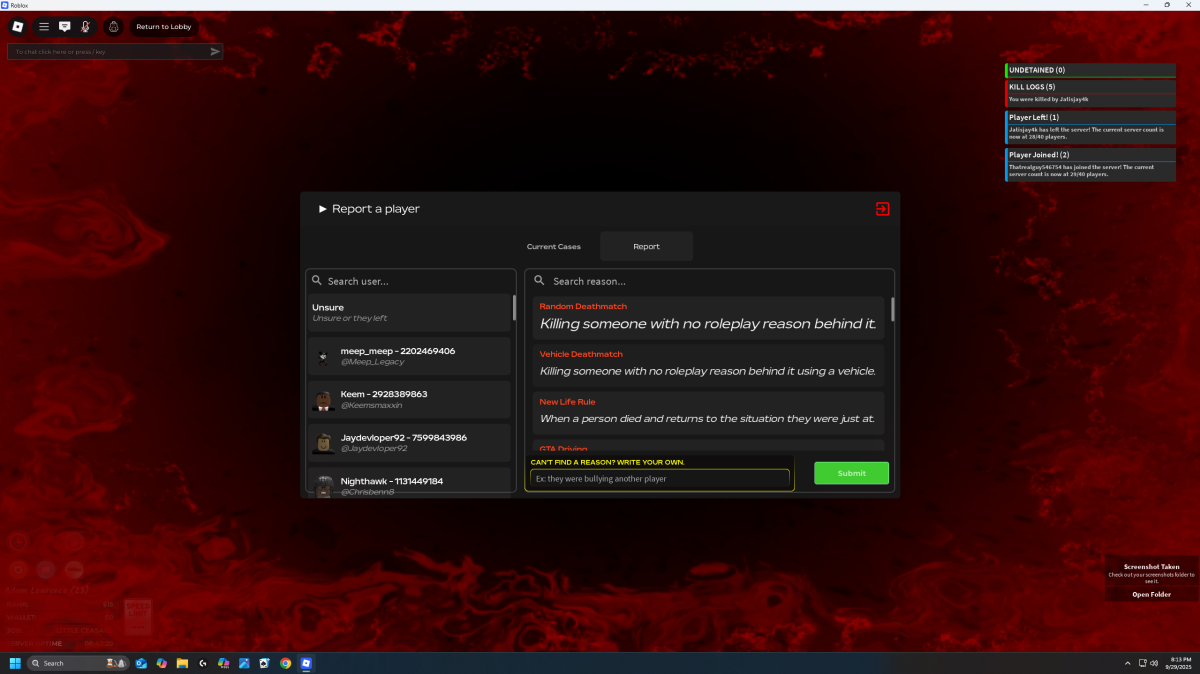Image resolution: width=1200 pixels, height=674 pixels.
Task: Close report panel with red exit icon
Action: [882, 209]
